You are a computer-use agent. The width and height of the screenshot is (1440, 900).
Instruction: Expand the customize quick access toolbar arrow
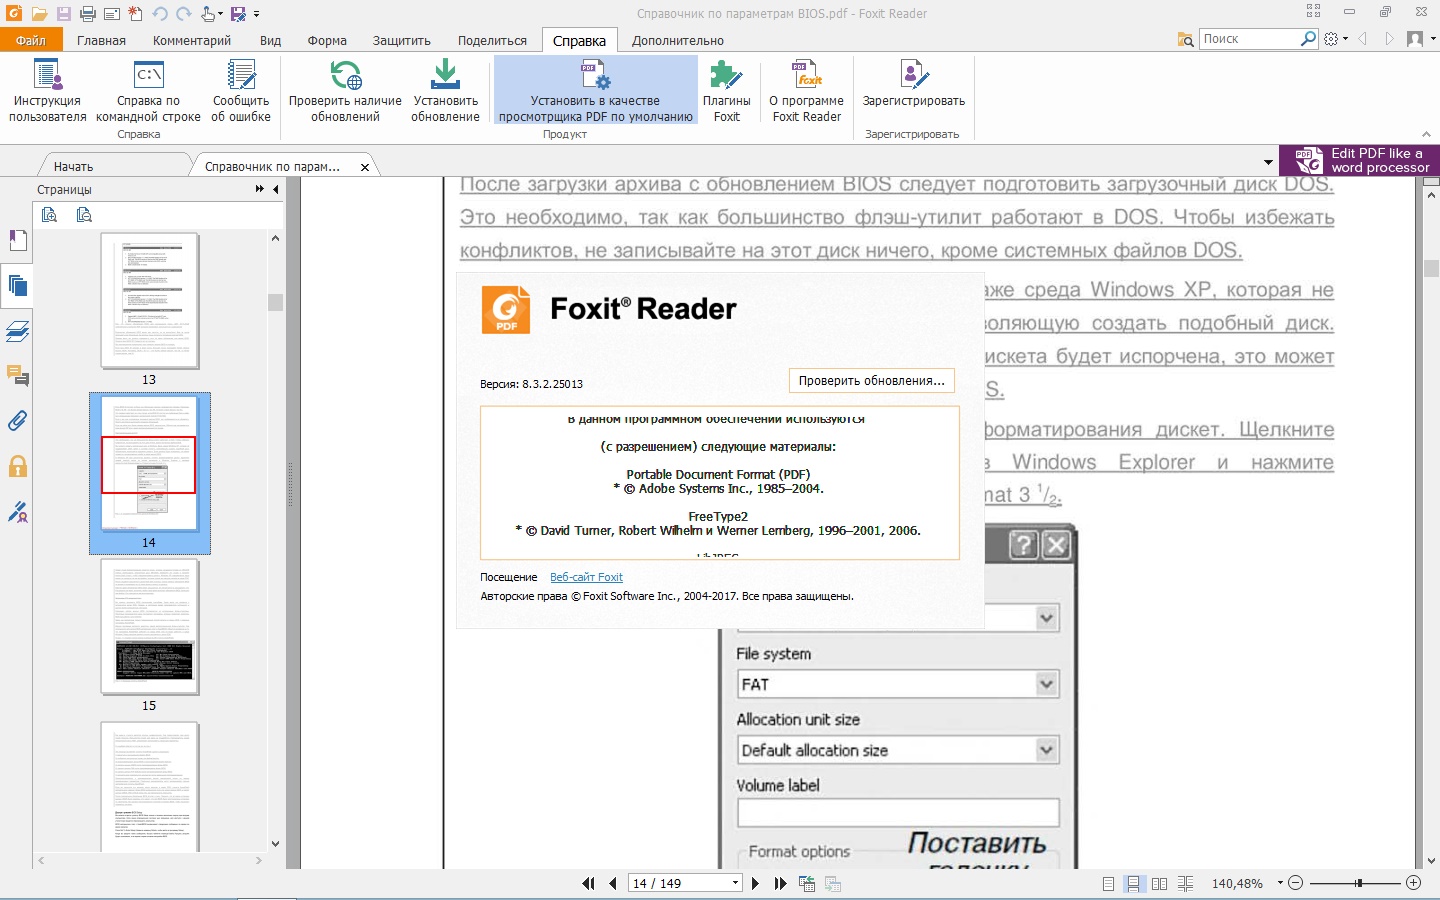click(257, 14)
